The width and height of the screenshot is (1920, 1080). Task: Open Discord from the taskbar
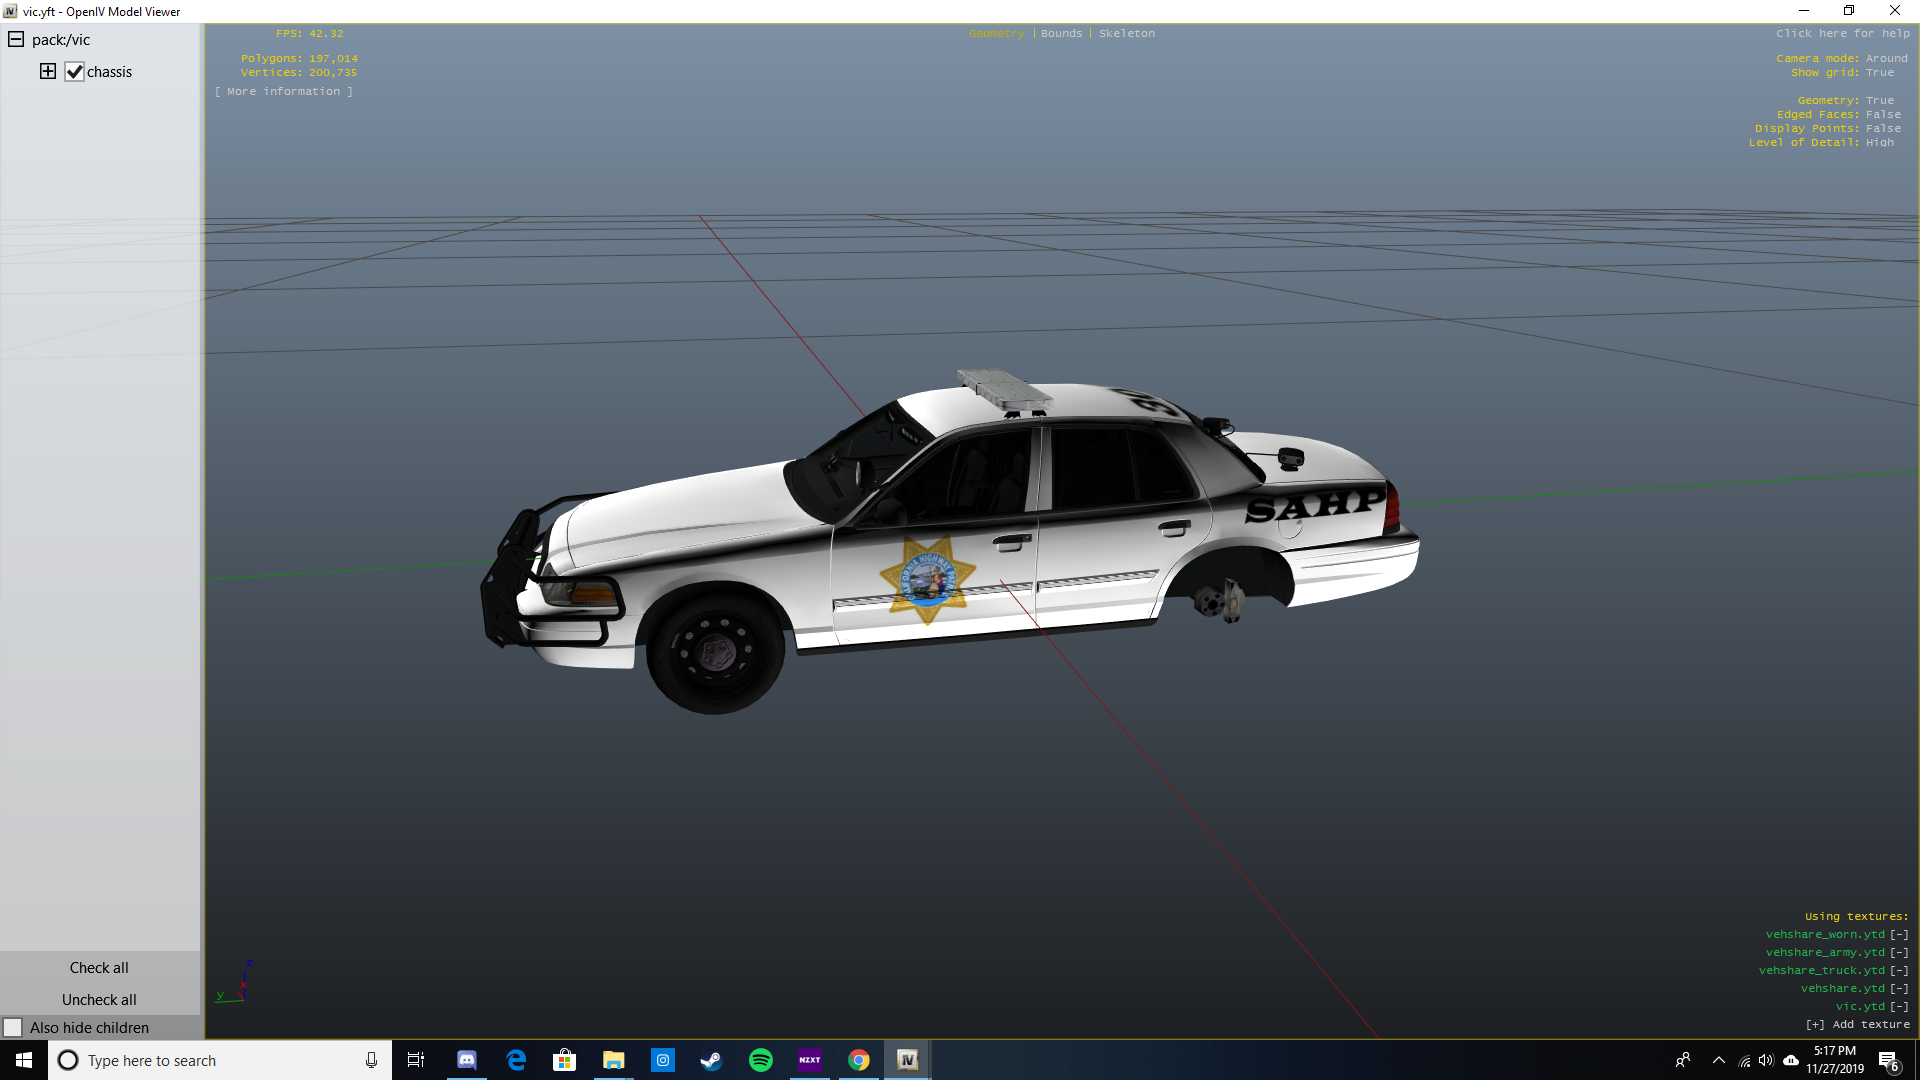coord(467,1060)
